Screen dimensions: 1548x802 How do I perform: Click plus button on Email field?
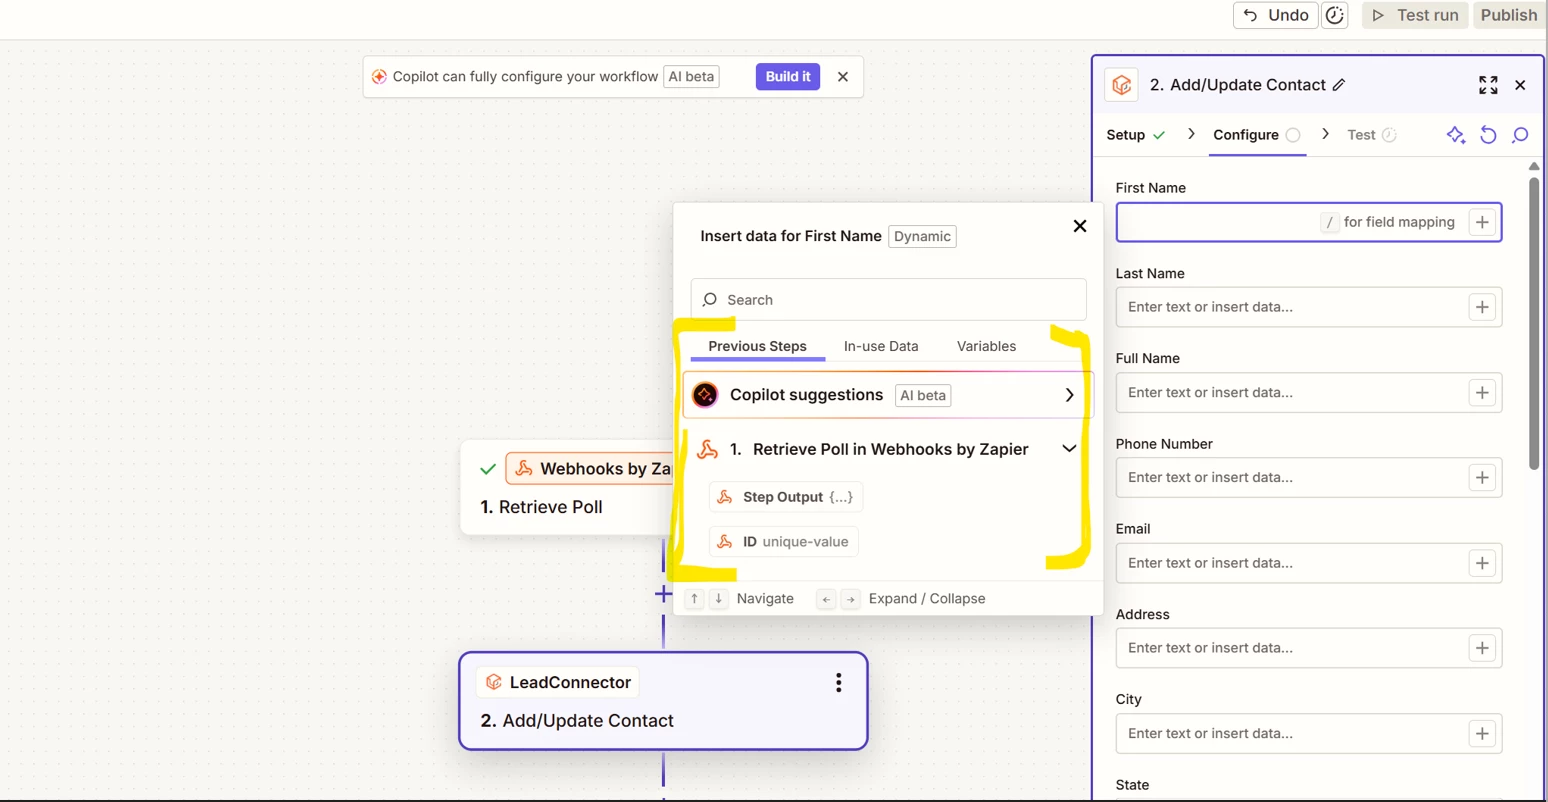click(x=1482, y=563)
